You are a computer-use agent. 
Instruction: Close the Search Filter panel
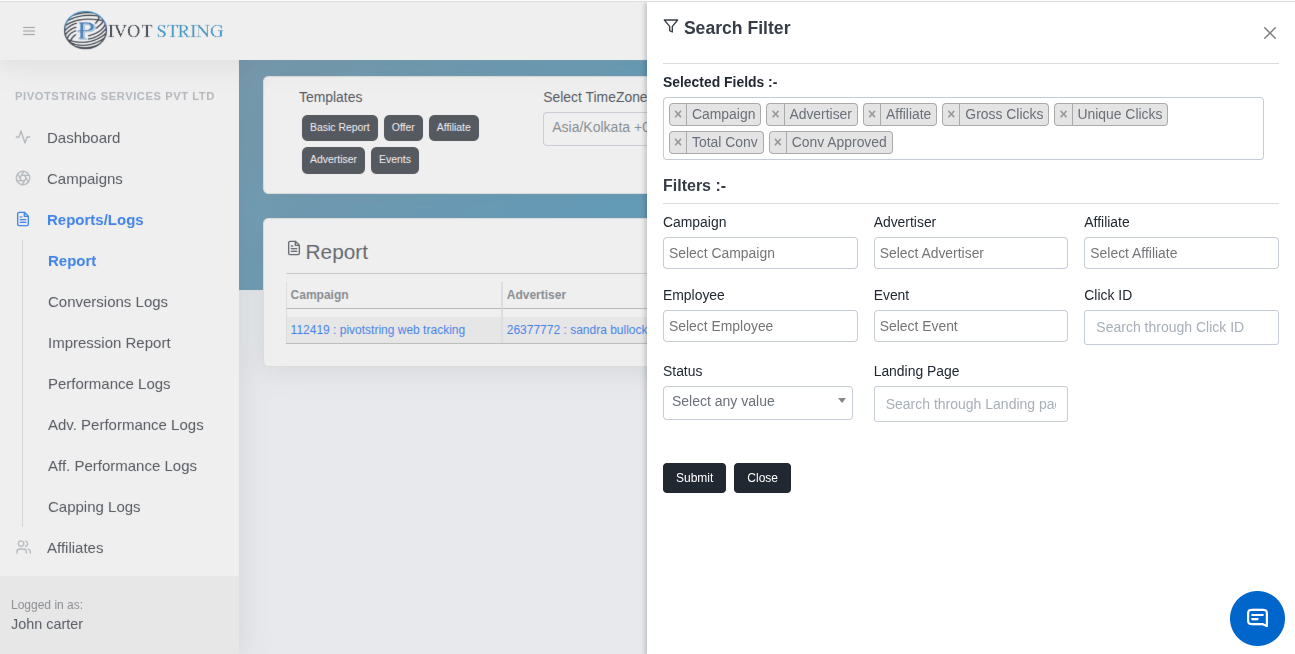1269,33
